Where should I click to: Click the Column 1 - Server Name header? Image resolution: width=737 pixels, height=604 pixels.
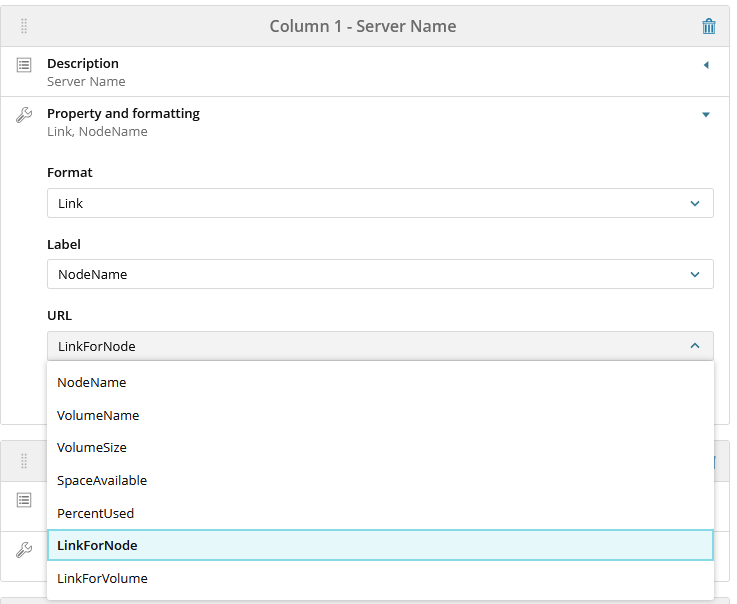[363, 26]
